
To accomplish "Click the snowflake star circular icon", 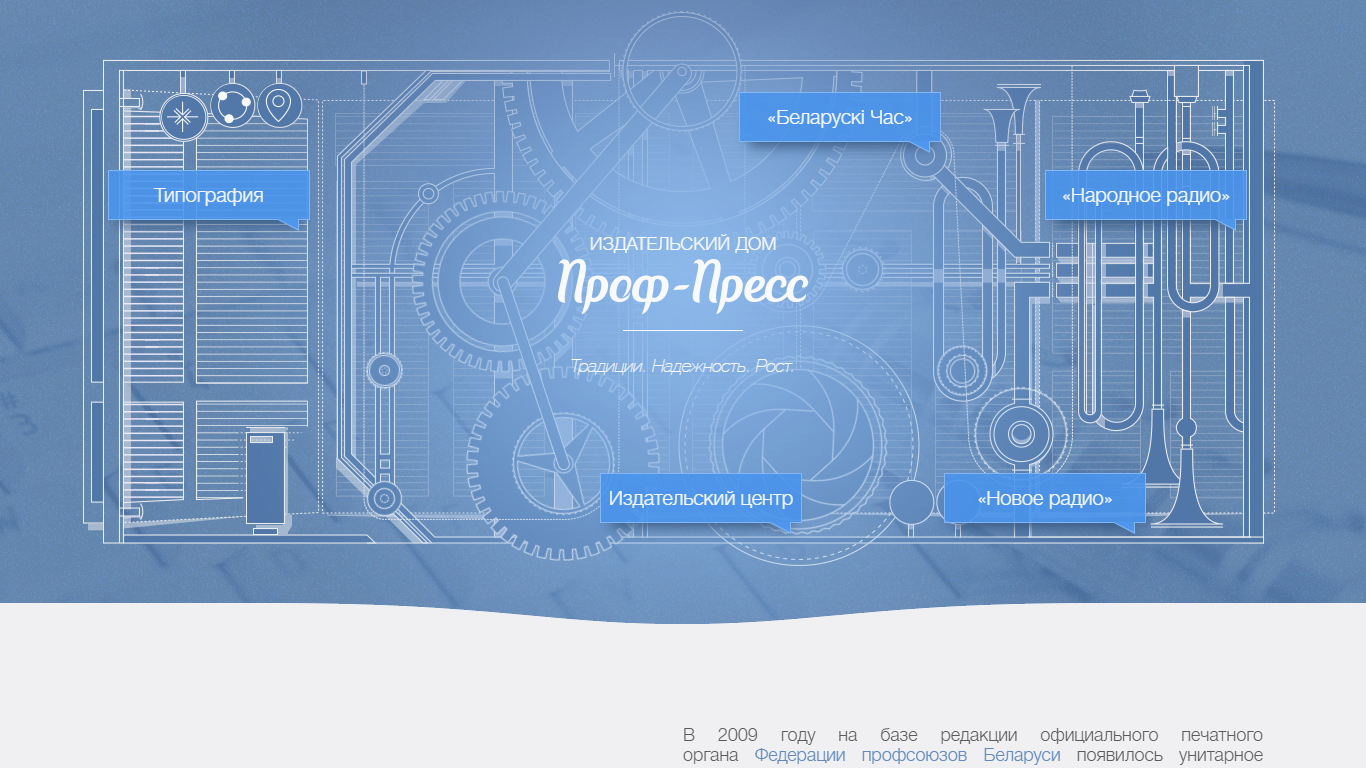I will pyautogui.click(x=183, y=117).
